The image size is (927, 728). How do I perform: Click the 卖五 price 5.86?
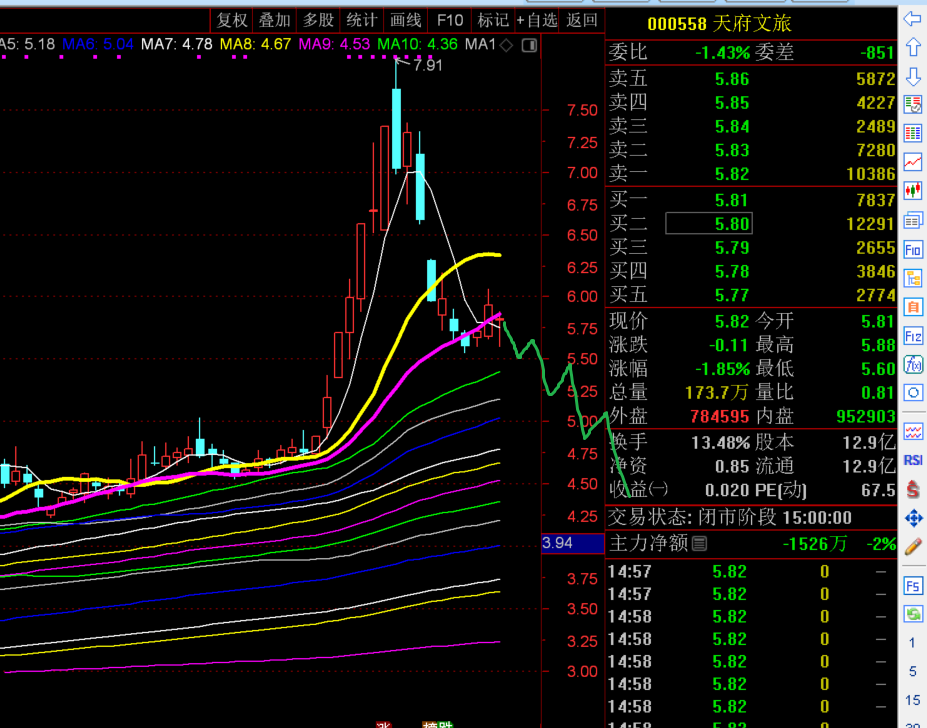(x=732, y=79)
